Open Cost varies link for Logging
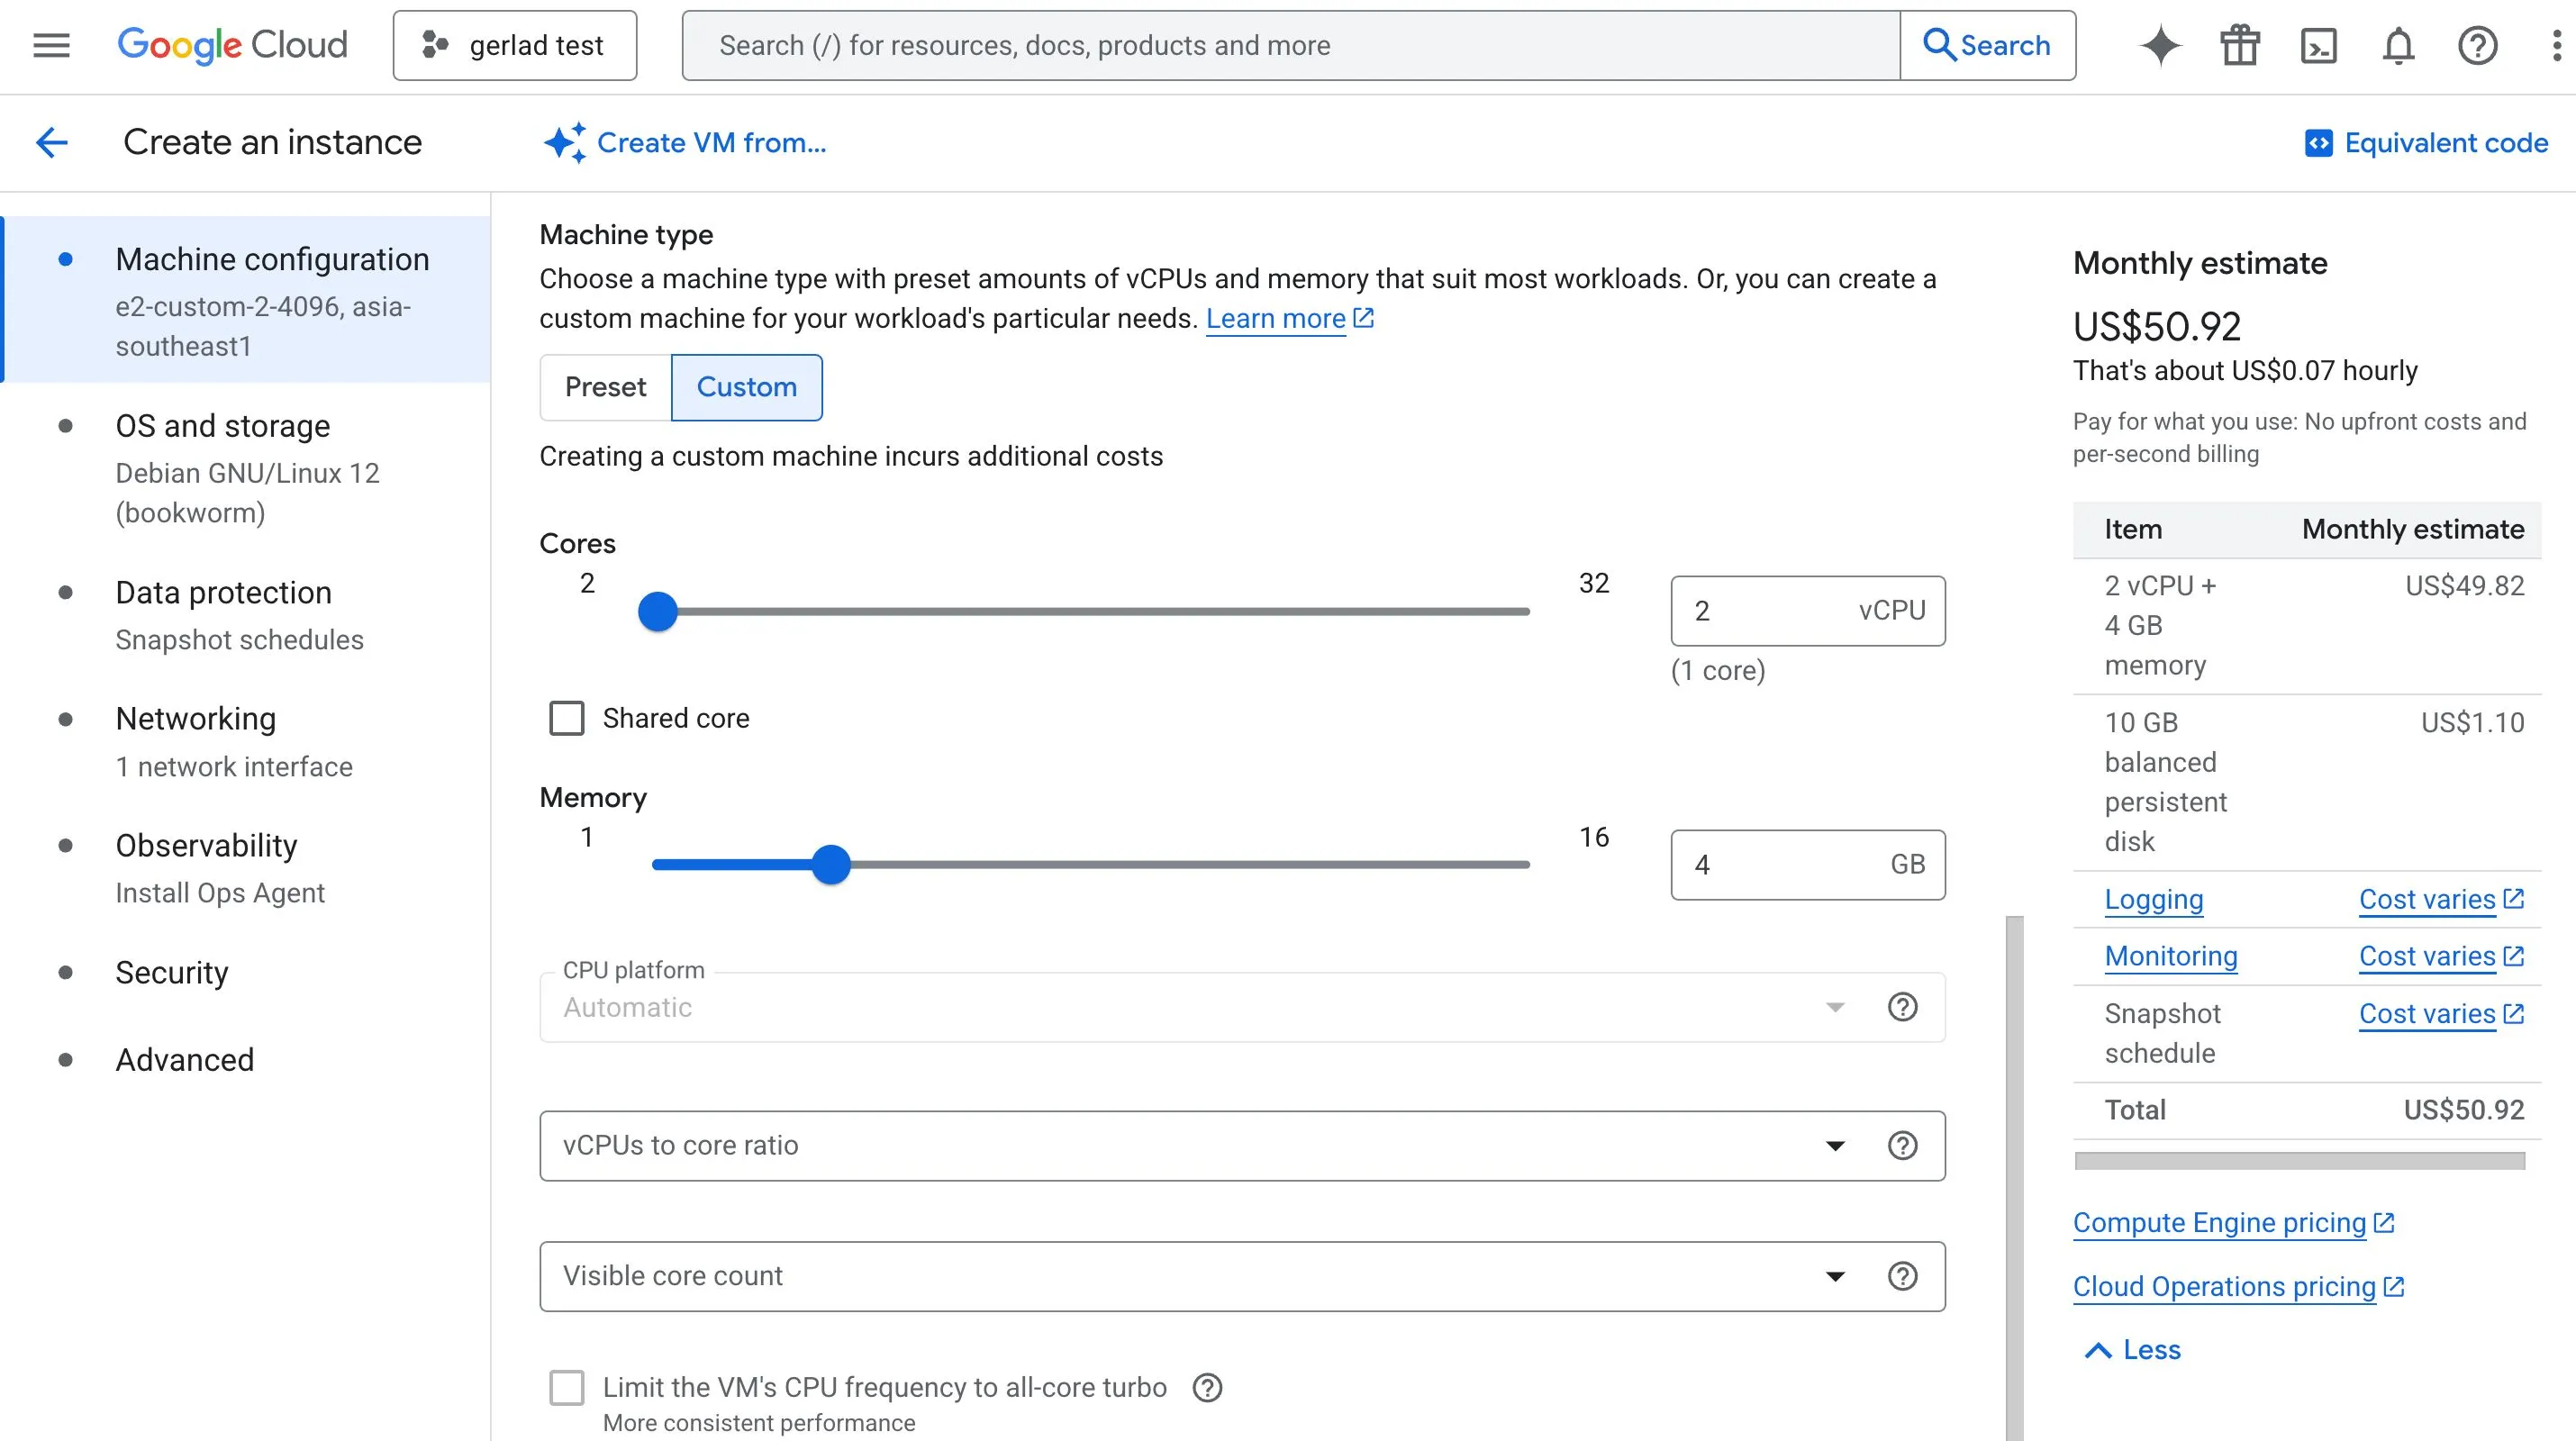 pos(2441,899)
